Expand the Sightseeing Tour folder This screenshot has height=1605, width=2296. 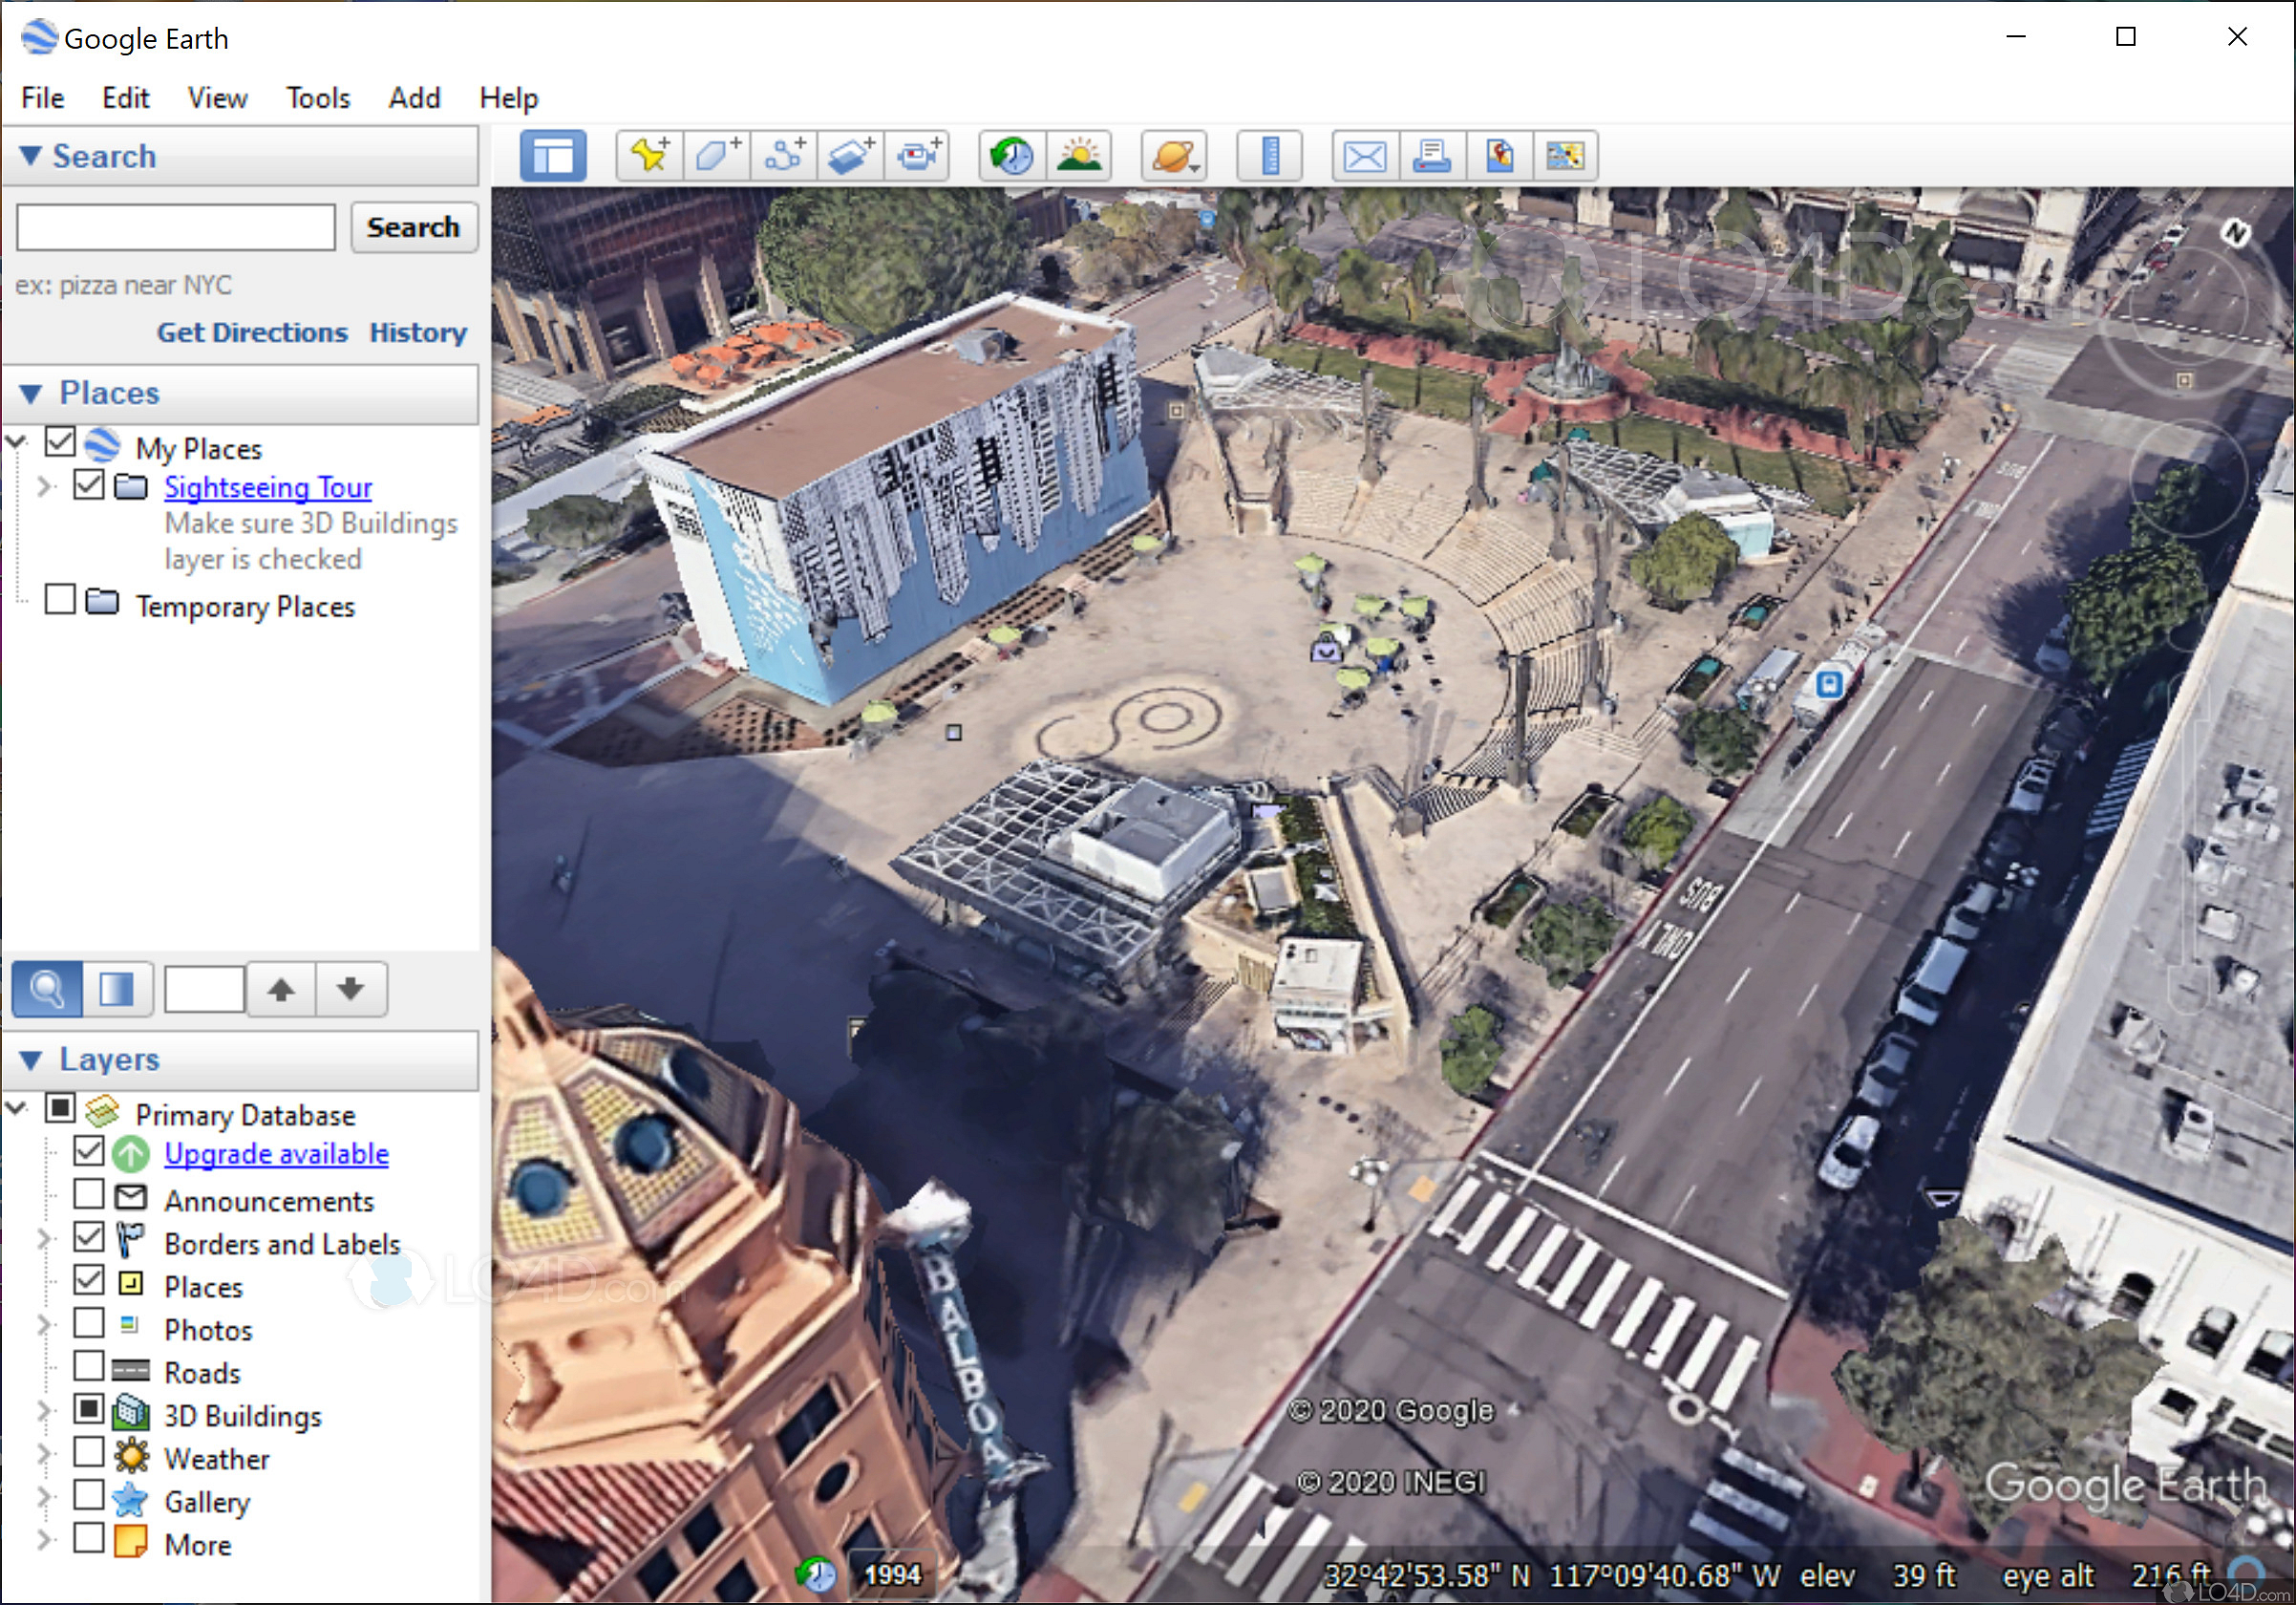(x=43, y=487)
